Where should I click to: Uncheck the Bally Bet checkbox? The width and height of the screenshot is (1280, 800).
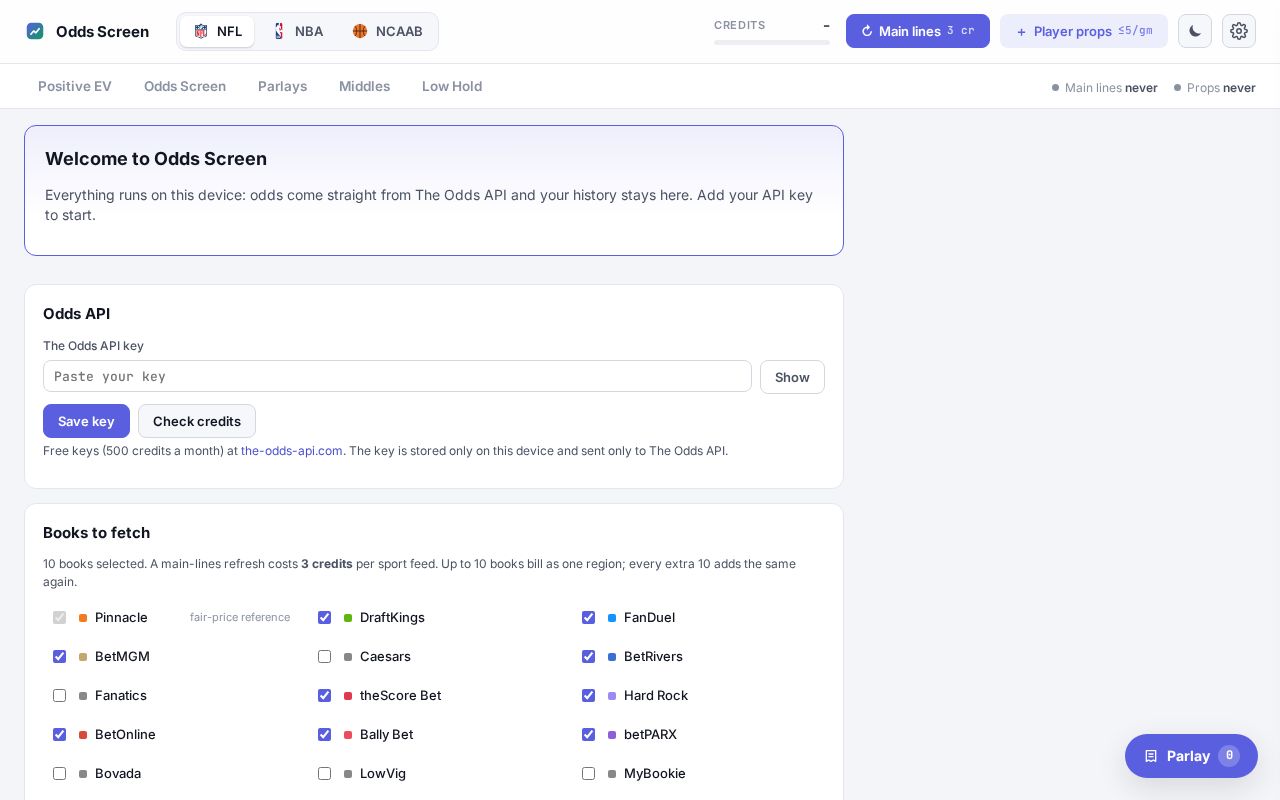324,735
